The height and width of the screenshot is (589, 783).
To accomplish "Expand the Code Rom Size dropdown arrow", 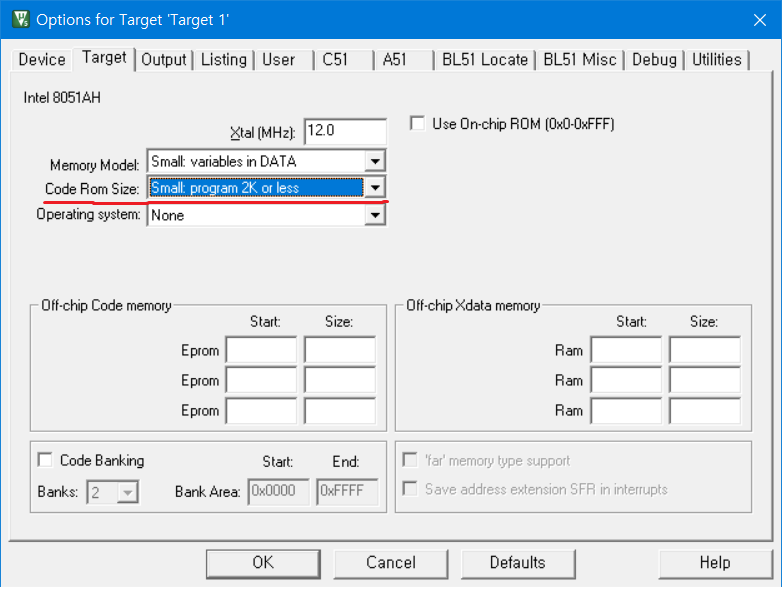I will 375,188.
